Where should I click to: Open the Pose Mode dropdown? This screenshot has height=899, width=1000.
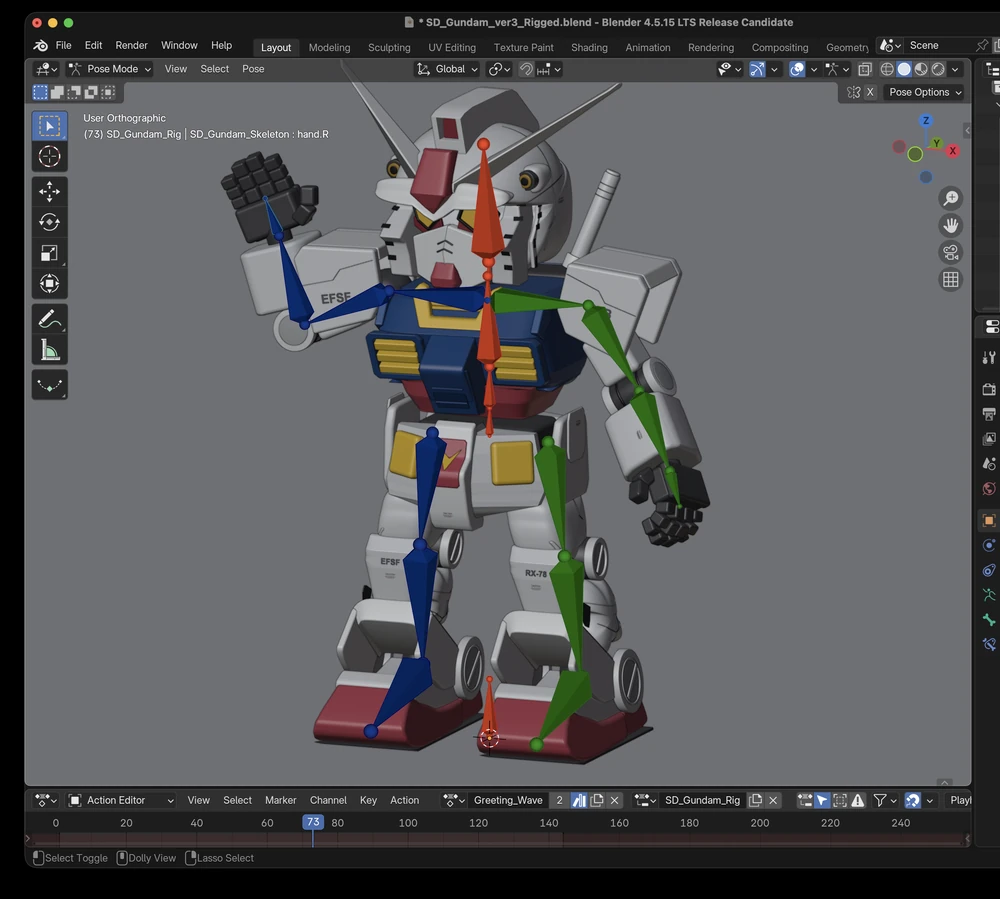point(110,69)
